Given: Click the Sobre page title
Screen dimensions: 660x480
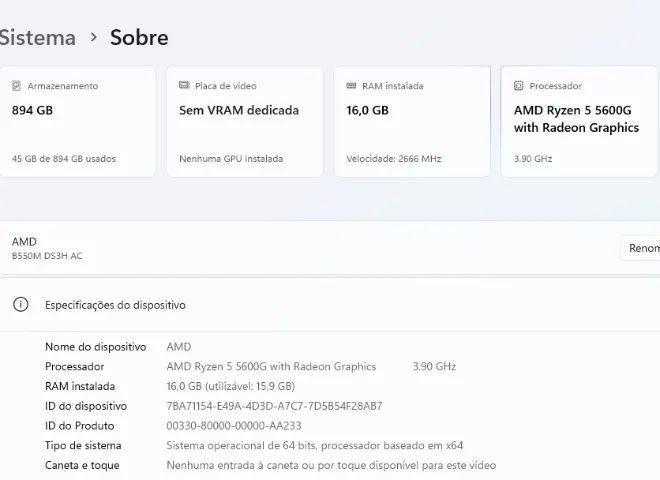Looking at the screenshot, I should [139, 37].
